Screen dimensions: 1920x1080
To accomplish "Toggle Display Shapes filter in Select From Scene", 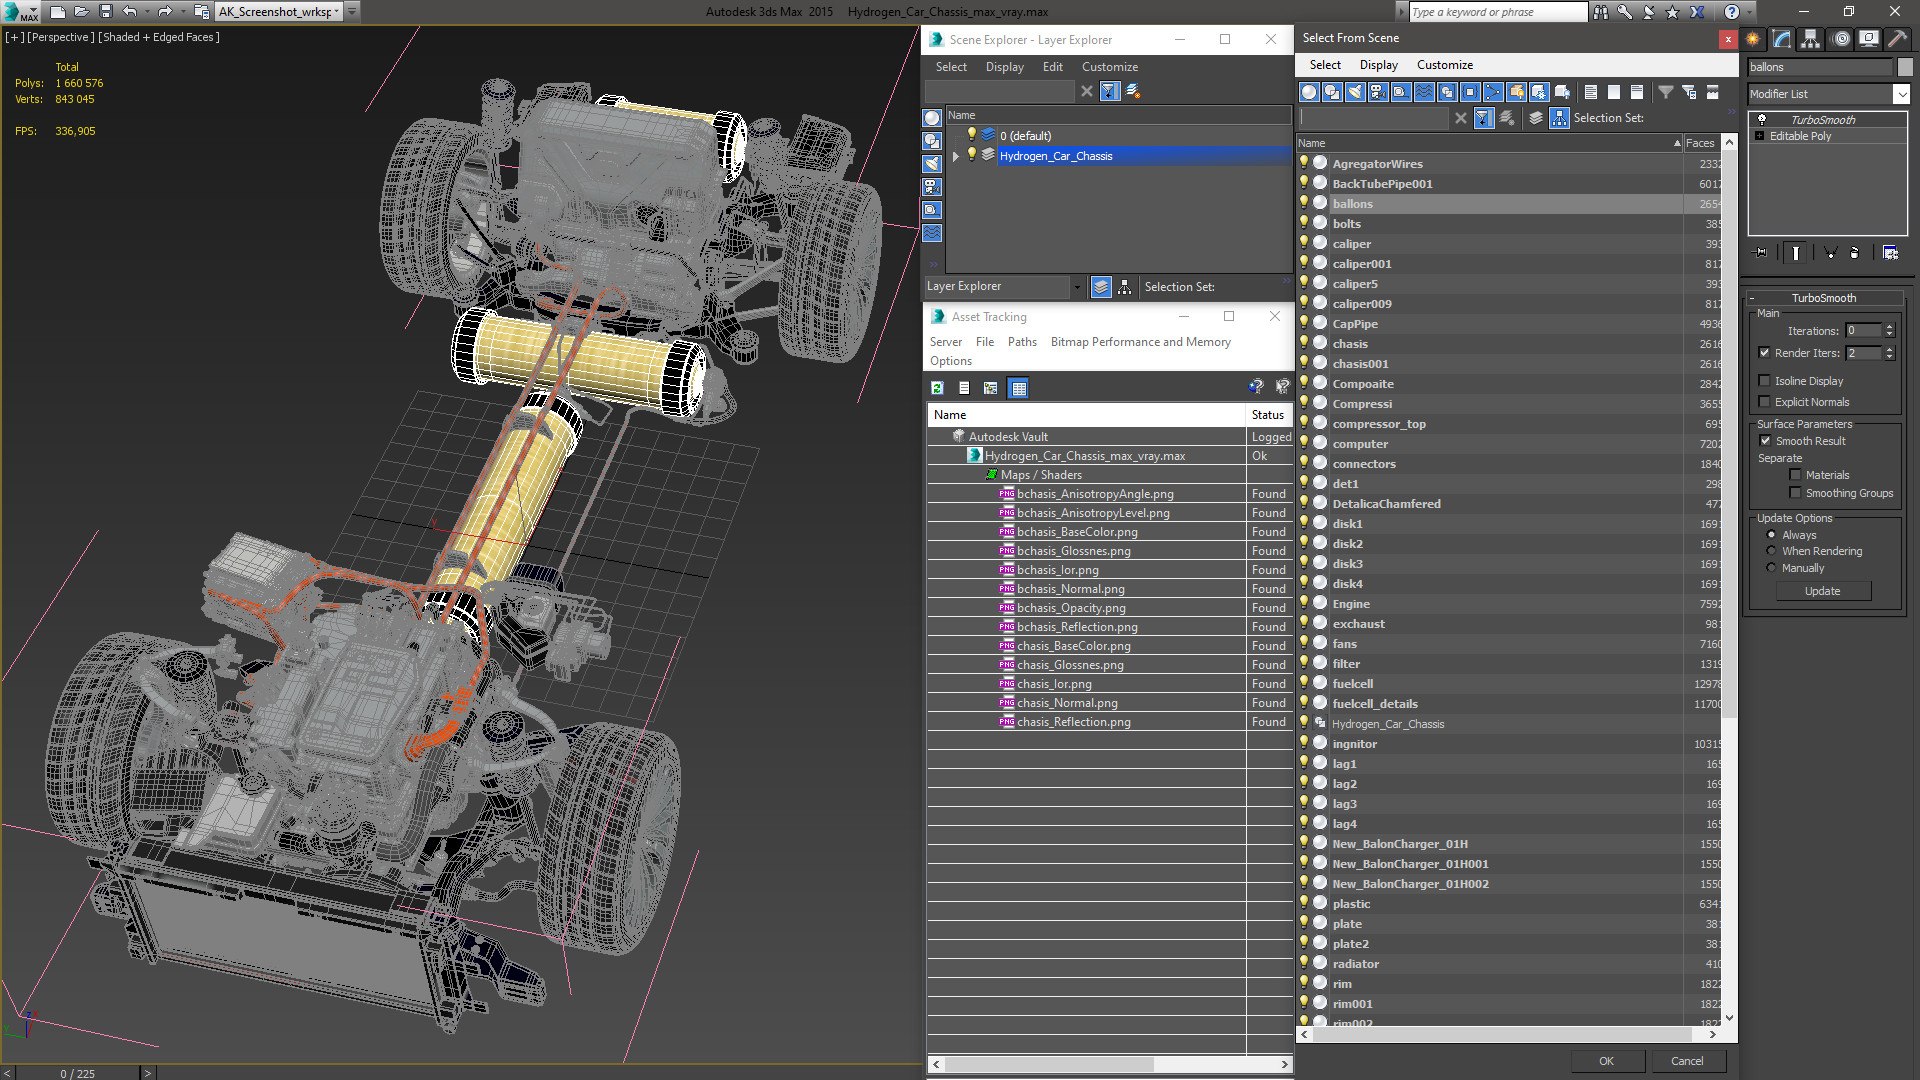I will pyautogui.click(x=1332, y=92).
